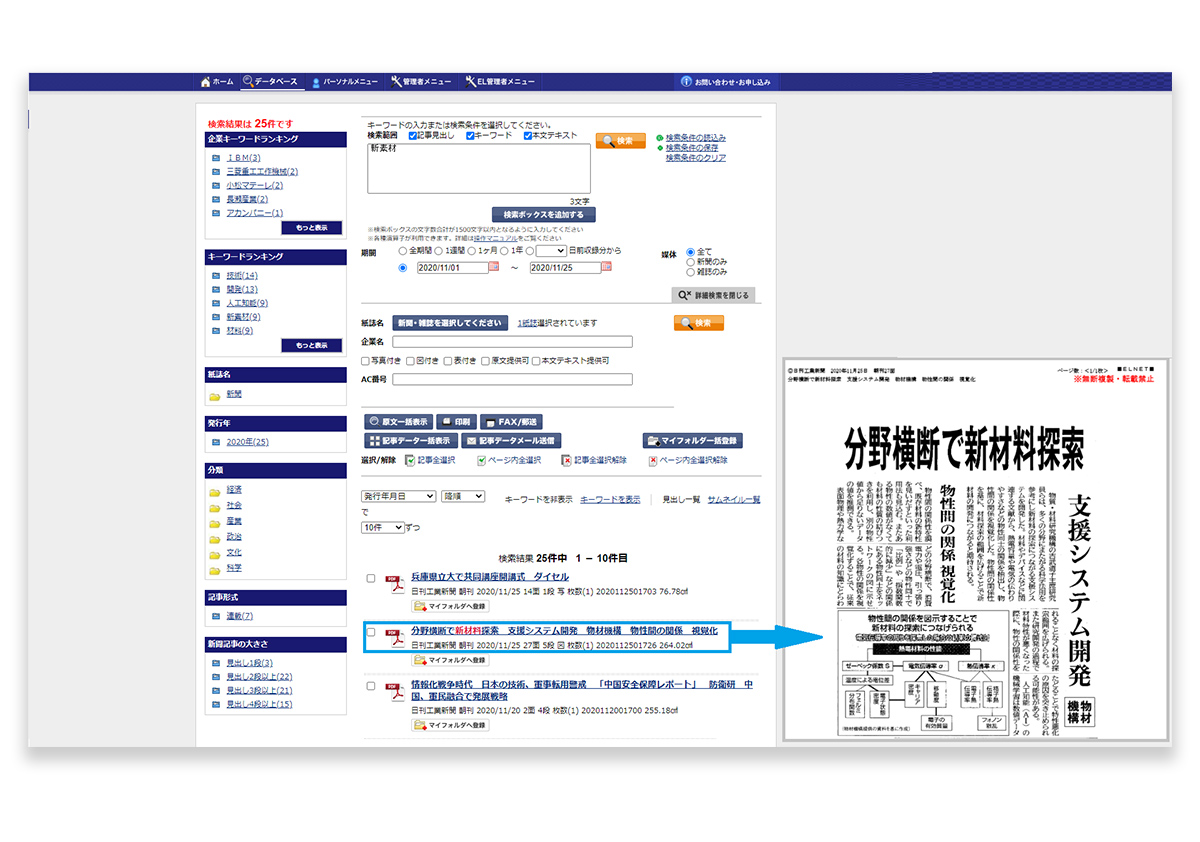This screenshot has width=1200, height=842.
Task: Click ページ内全選択 green check icon
Action: 482,460
